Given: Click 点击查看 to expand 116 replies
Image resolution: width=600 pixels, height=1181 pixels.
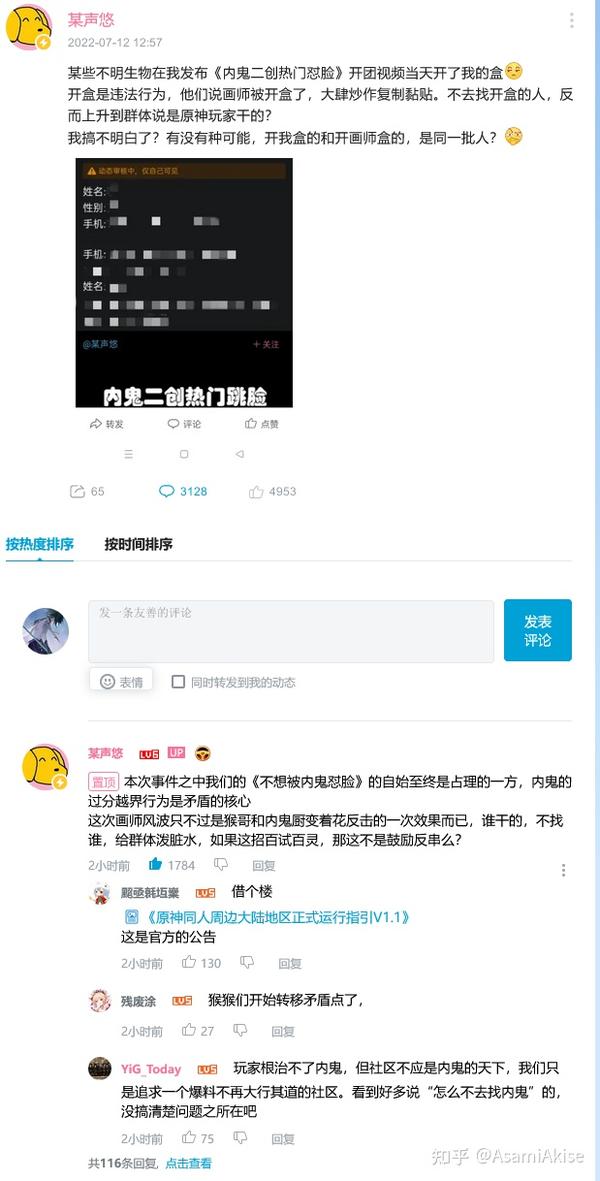Looking at the screenshot, I should (188, 1163).
